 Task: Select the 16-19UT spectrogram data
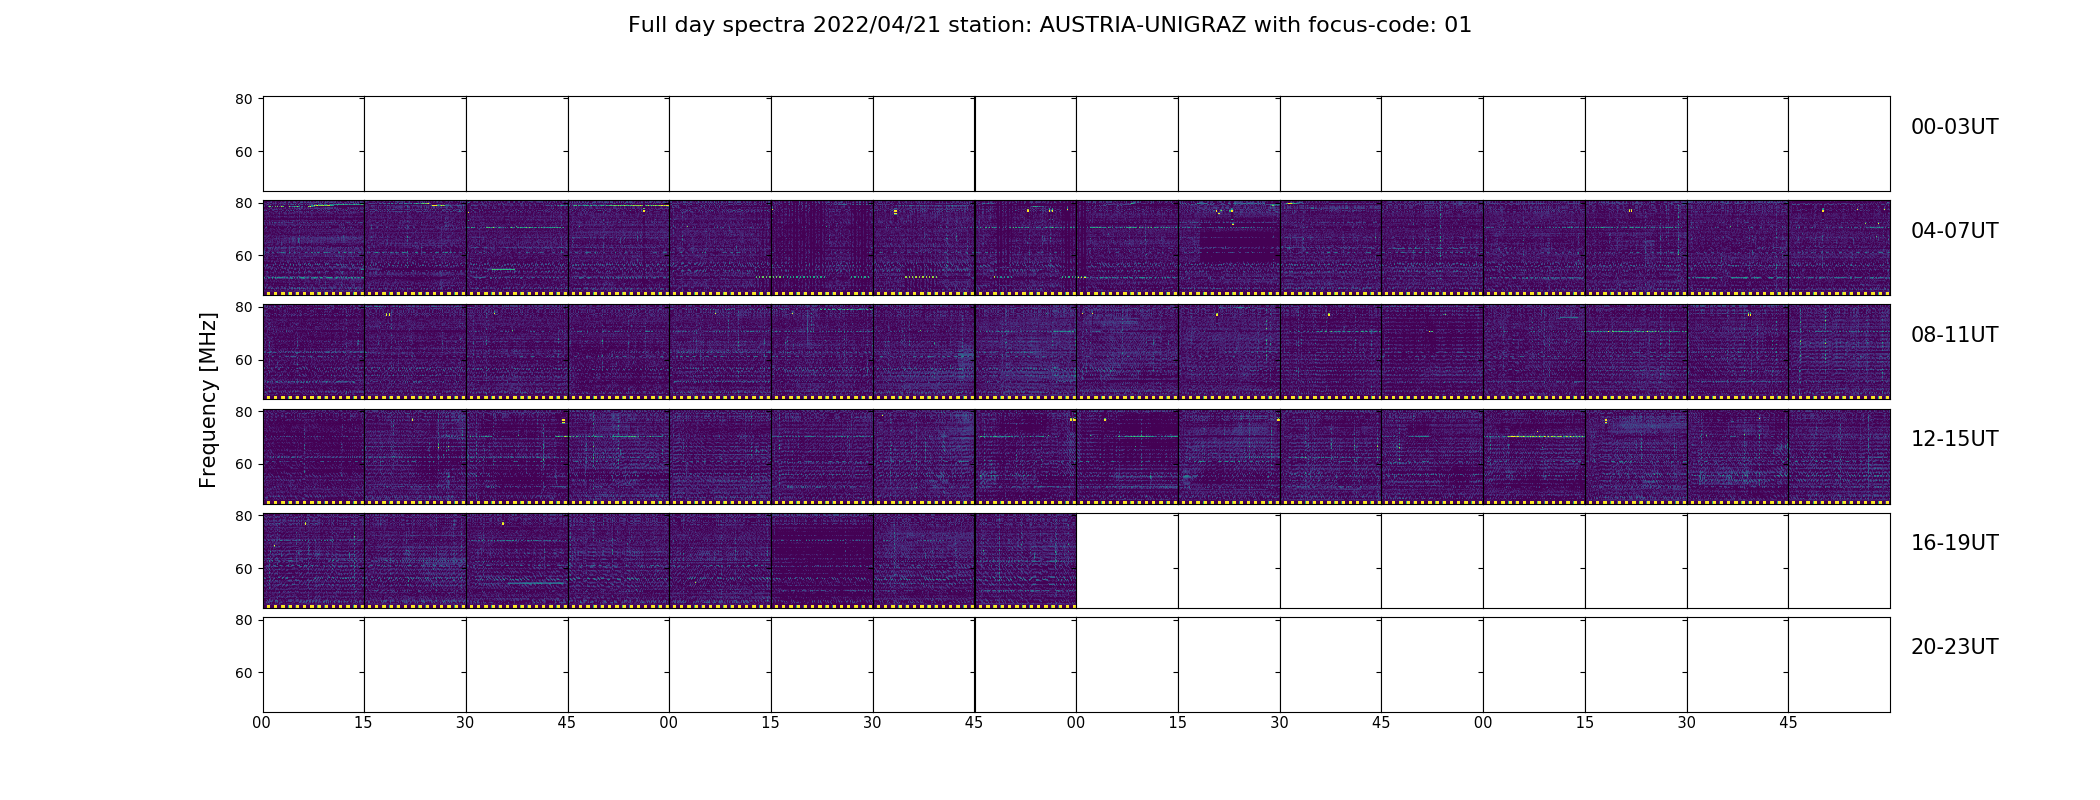(669, 560)
